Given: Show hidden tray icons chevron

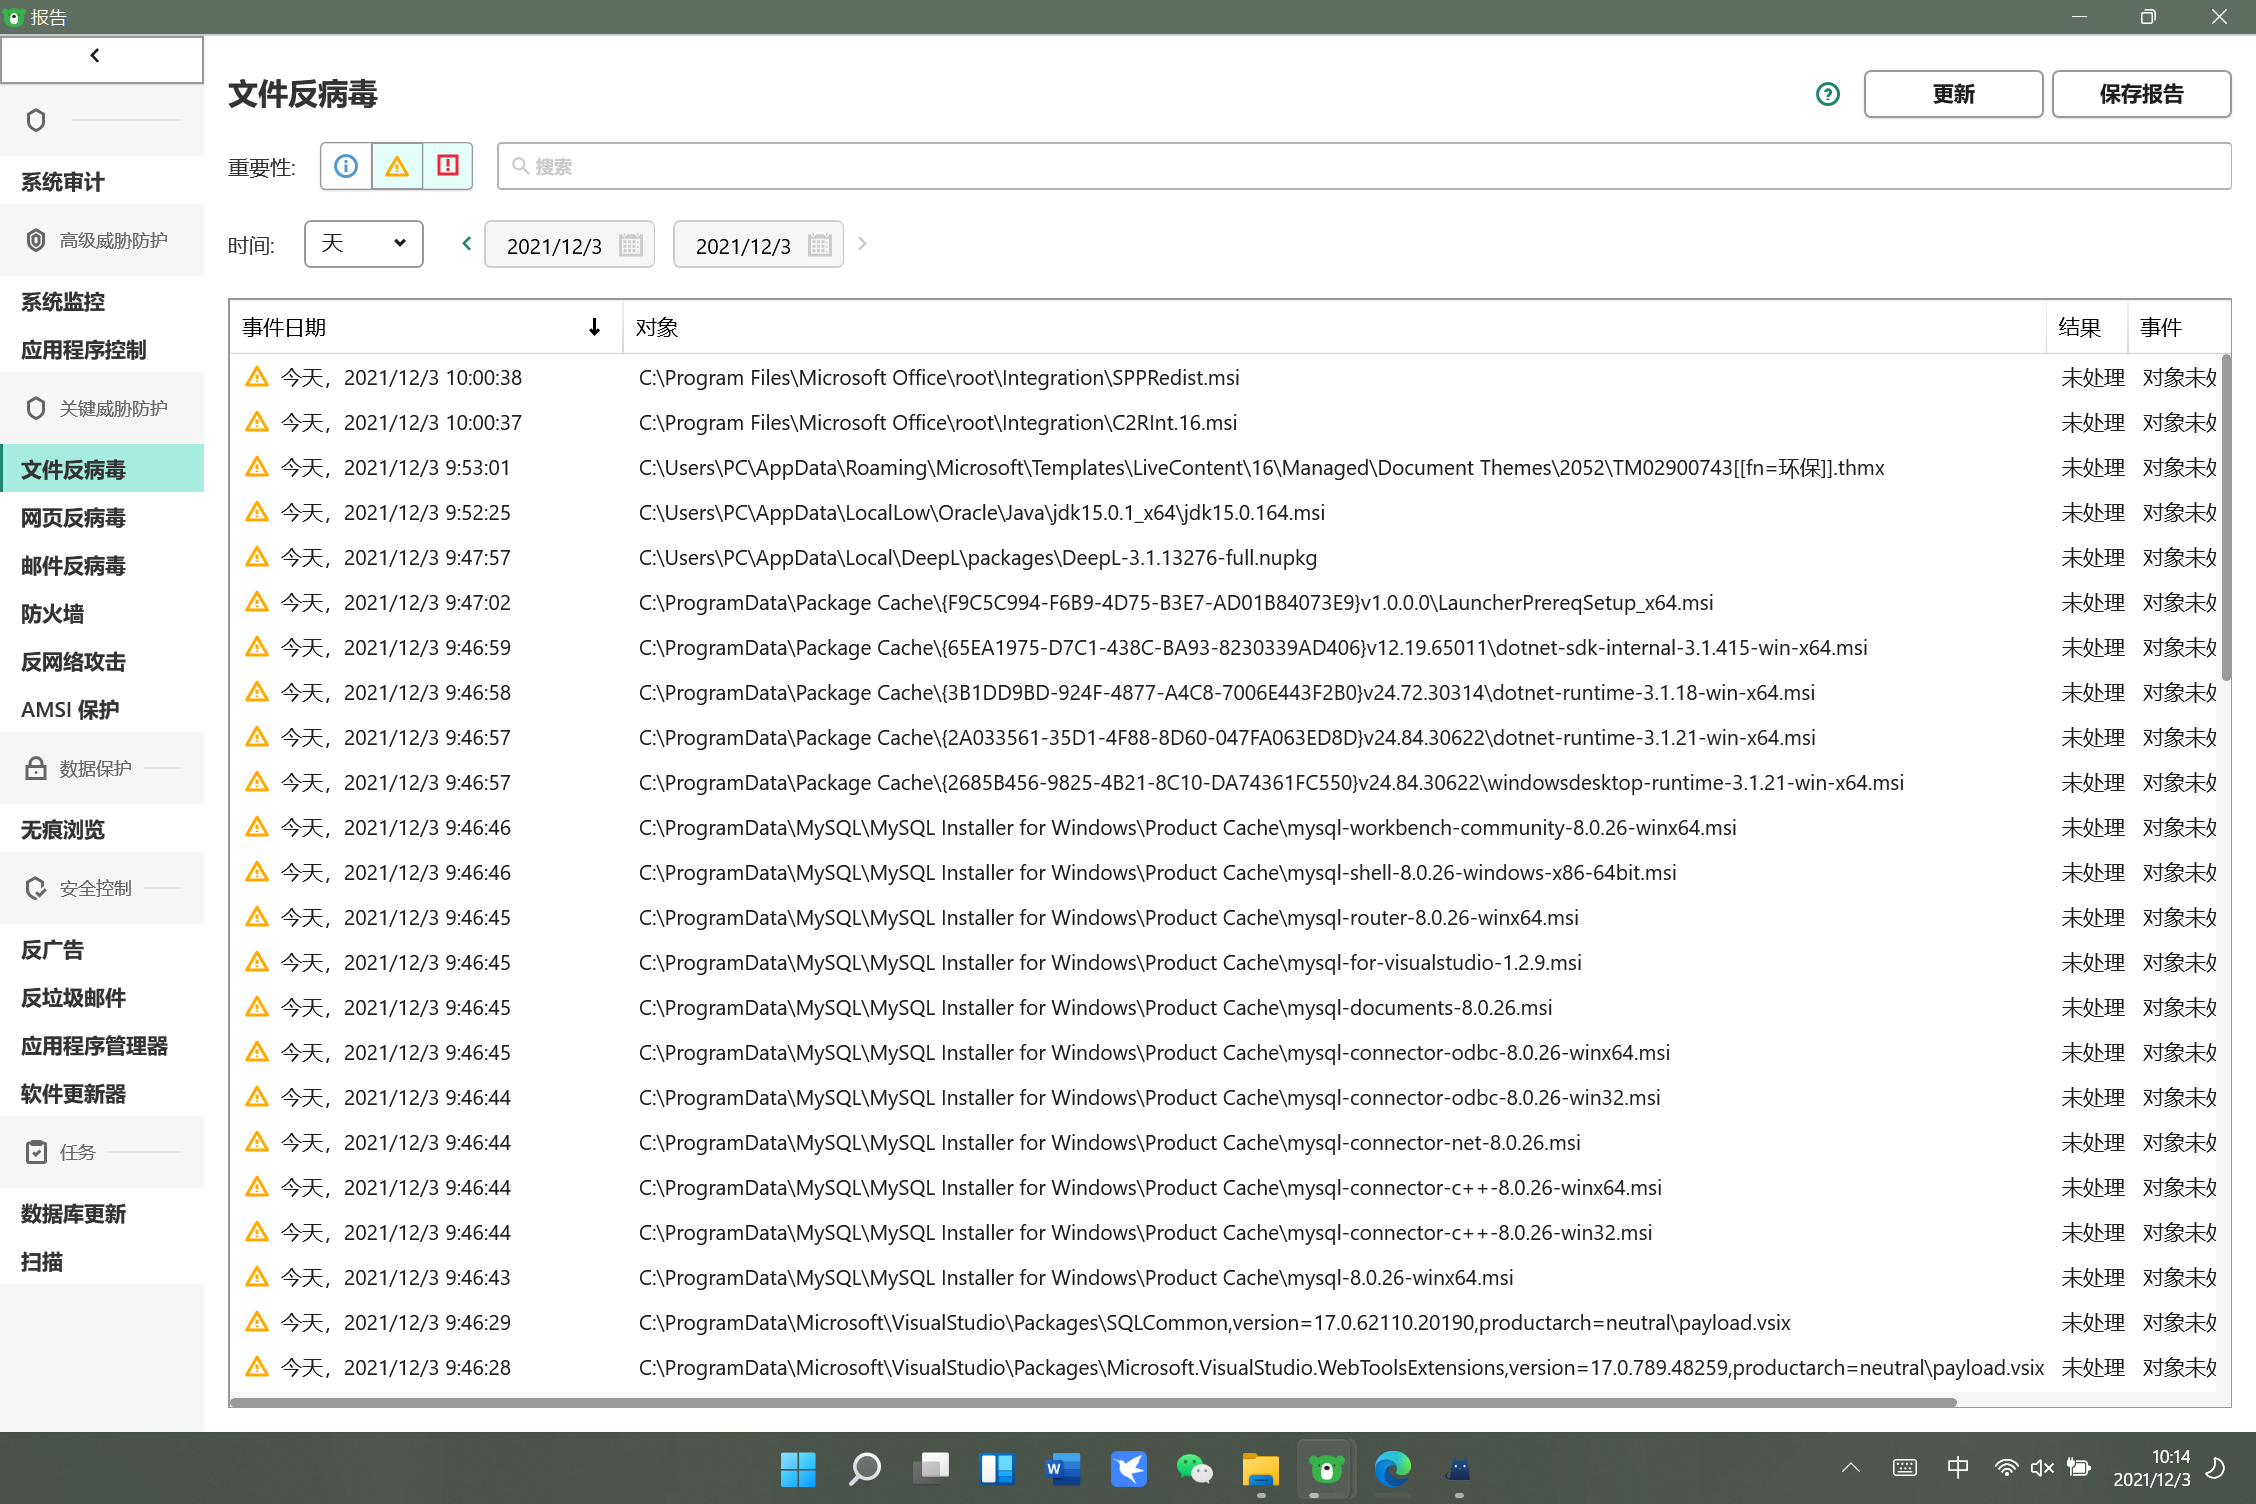Looking at the screenshot, I should pos(1850,1468).
